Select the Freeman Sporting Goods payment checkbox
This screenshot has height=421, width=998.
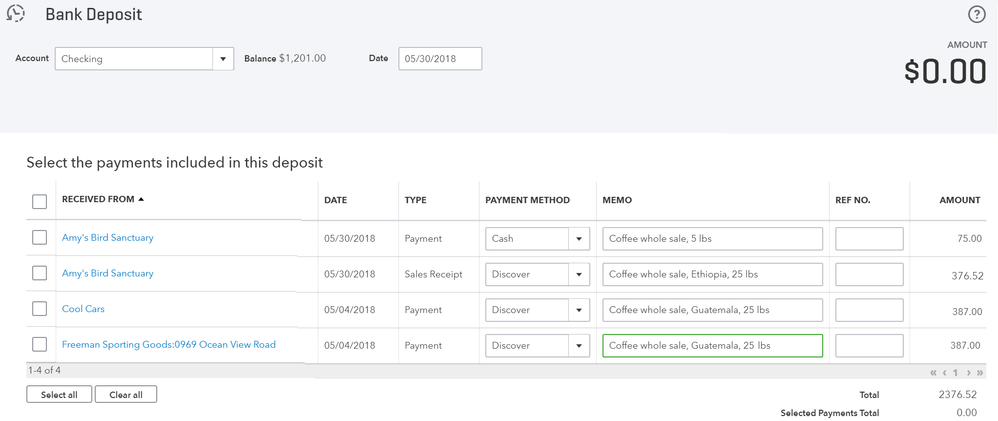pos(39,345)
